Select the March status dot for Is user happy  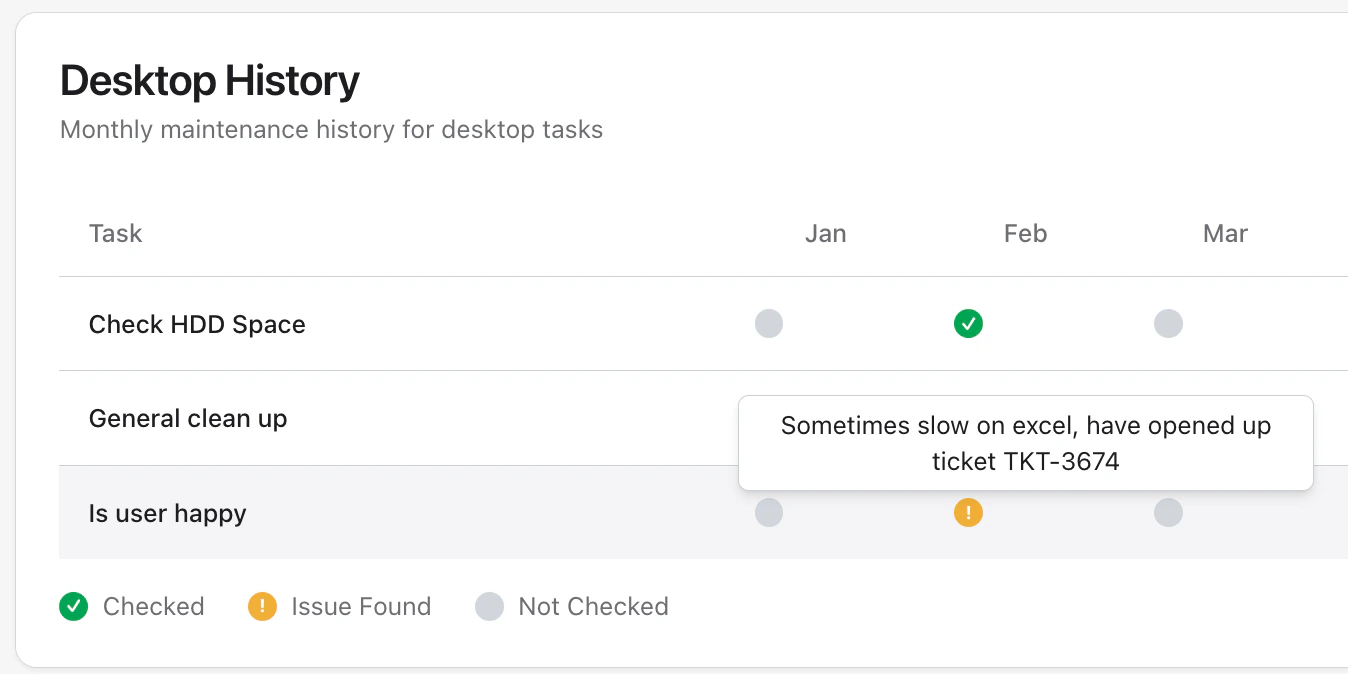pyautogui.click(x=1168, y=512)
